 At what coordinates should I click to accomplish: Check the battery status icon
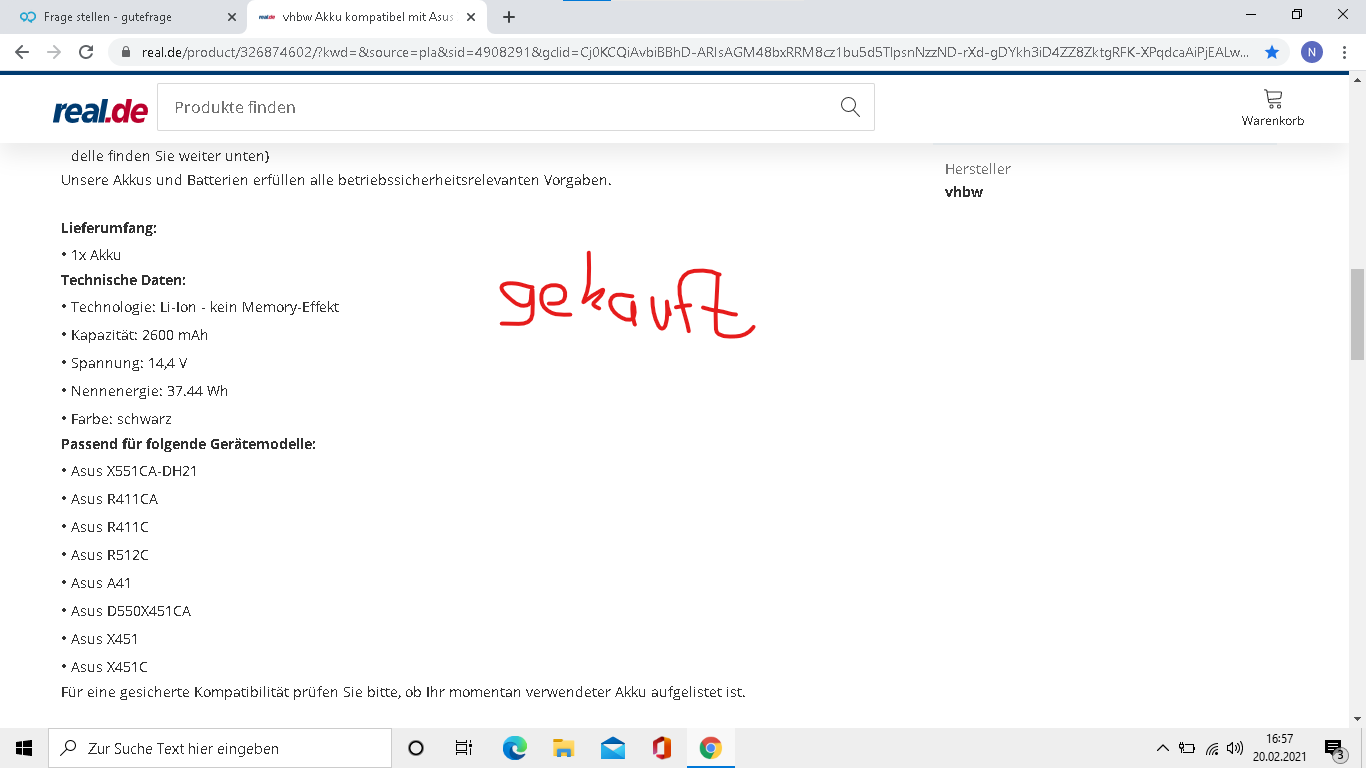point(1187,748)
